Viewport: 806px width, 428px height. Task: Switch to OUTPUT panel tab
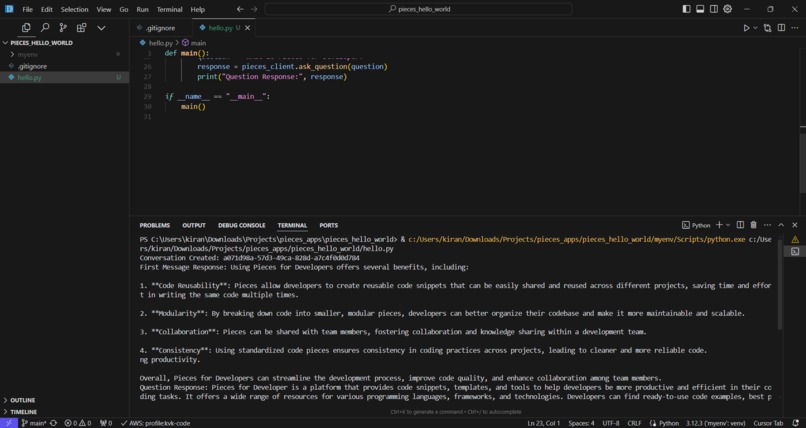pyautogui.click(x=194, y=225)
